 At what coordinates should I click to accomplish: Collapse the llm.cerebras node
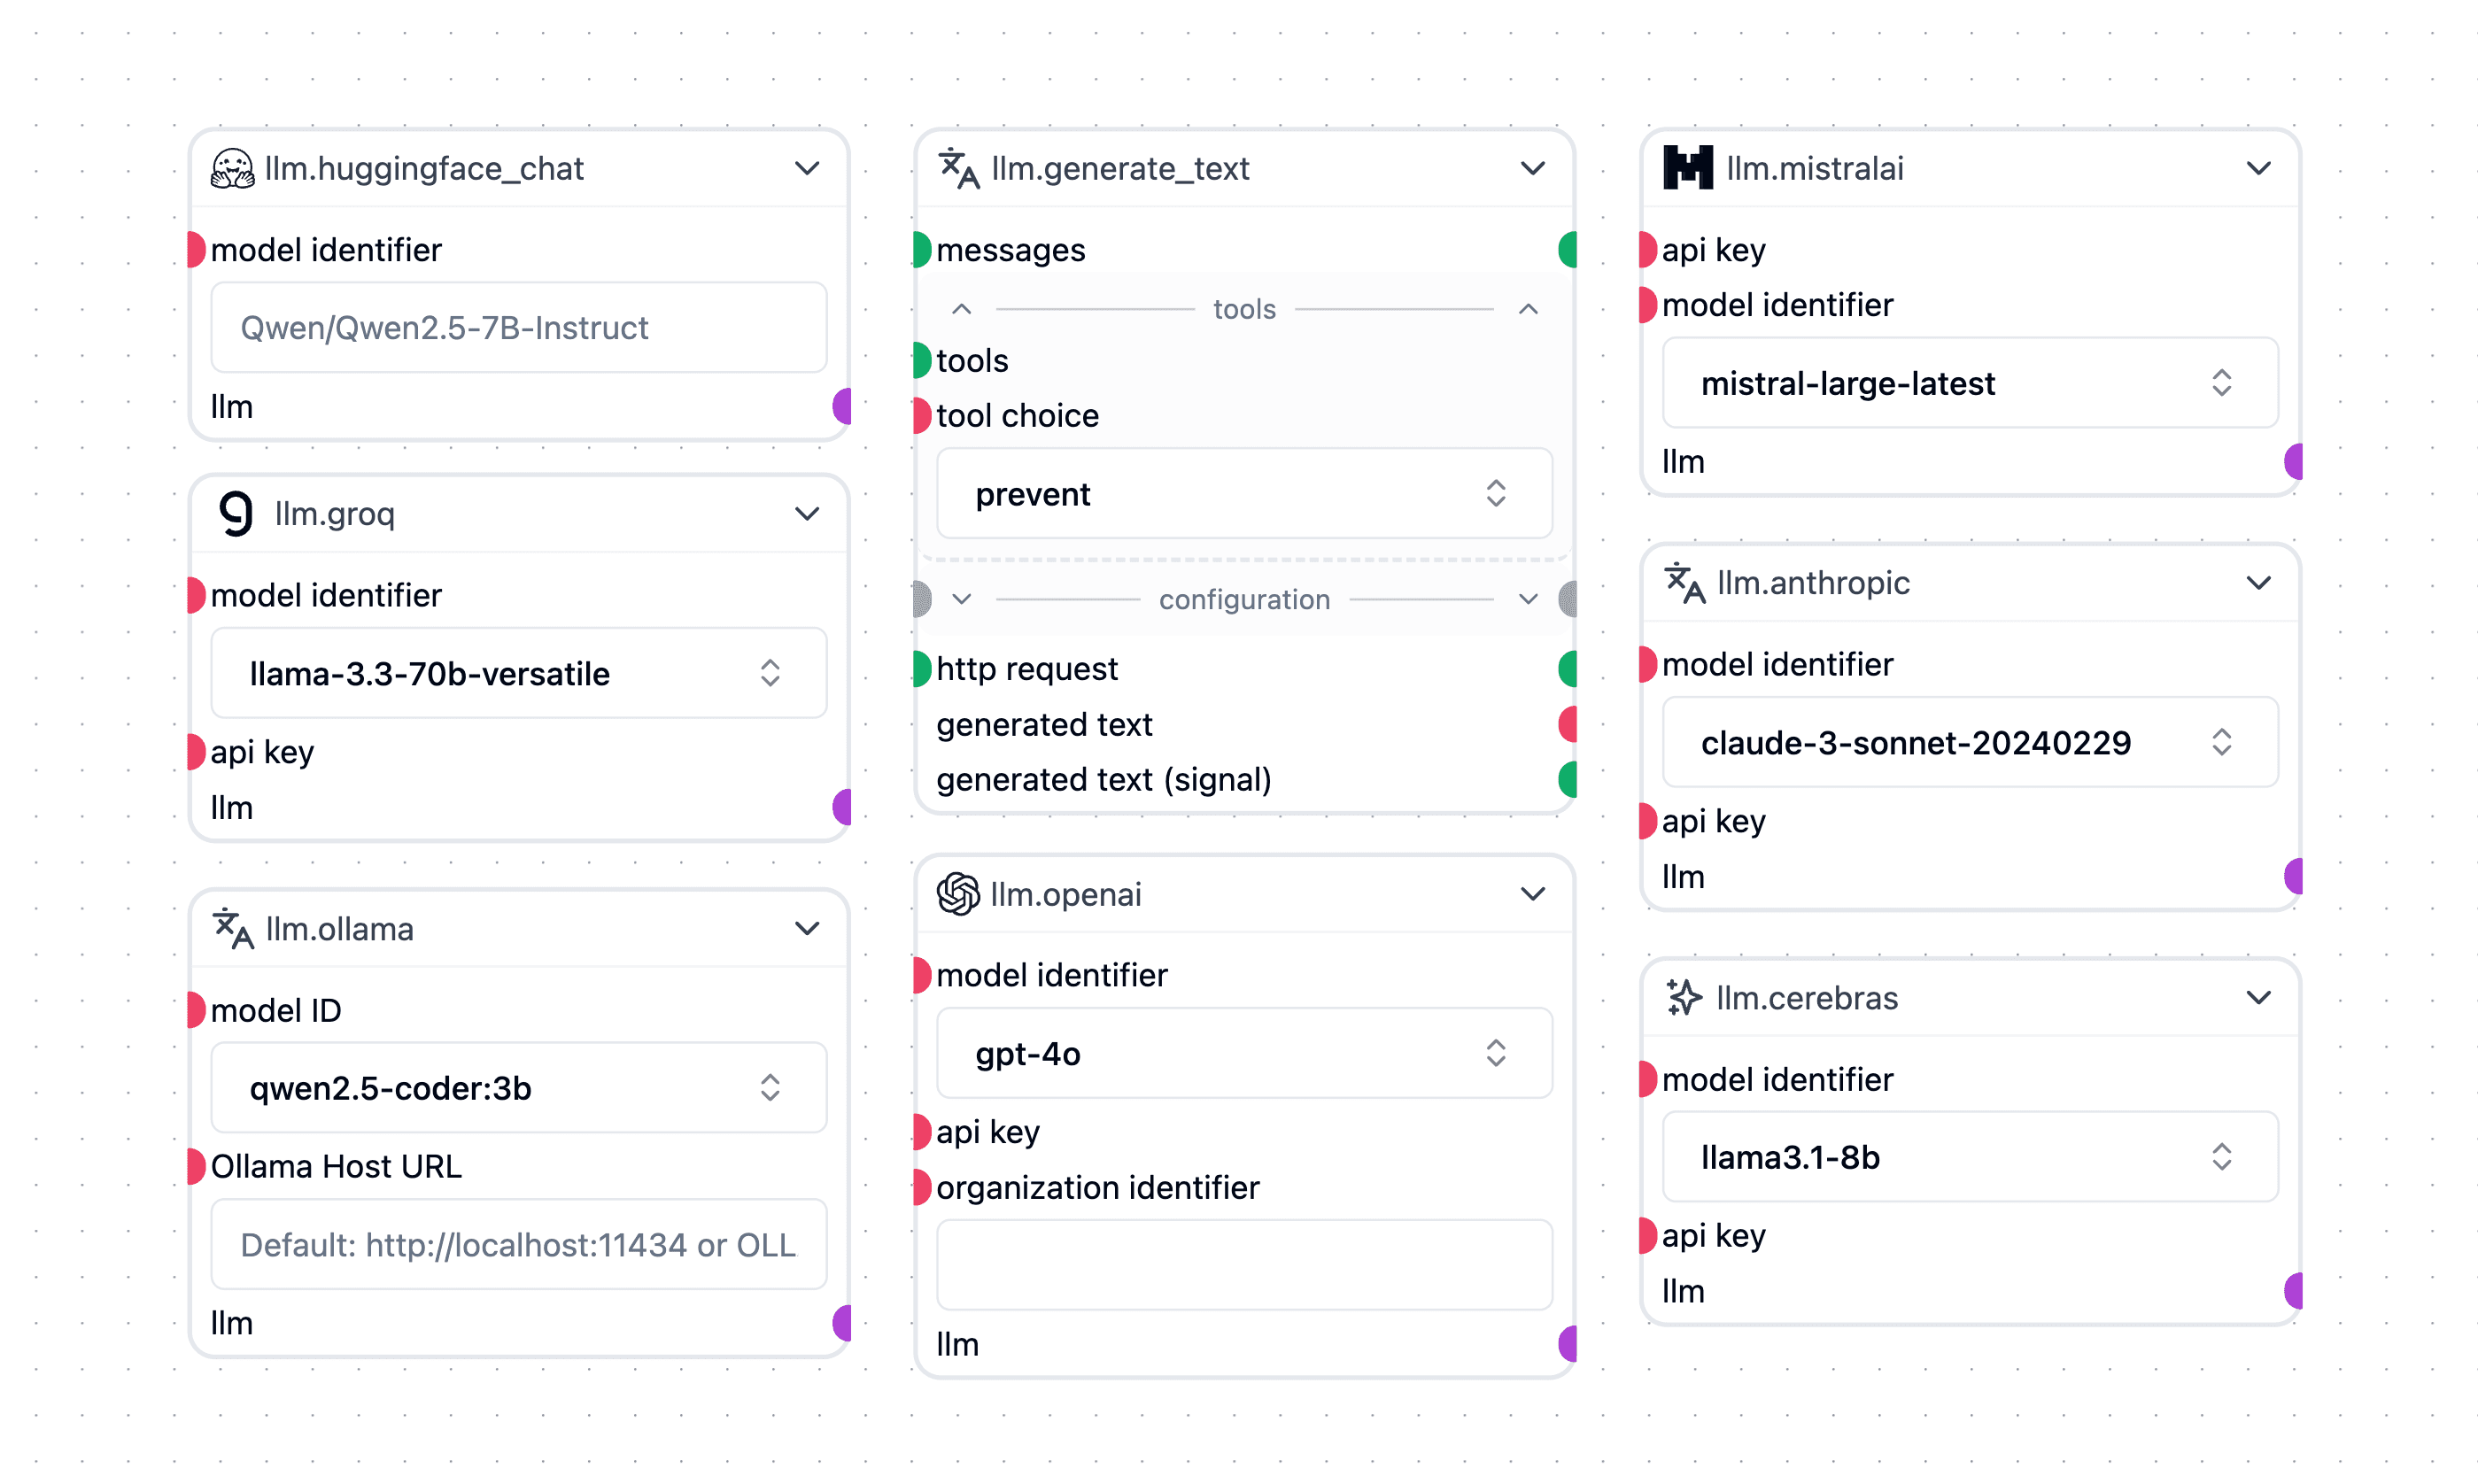click(x=2258, y=998)
